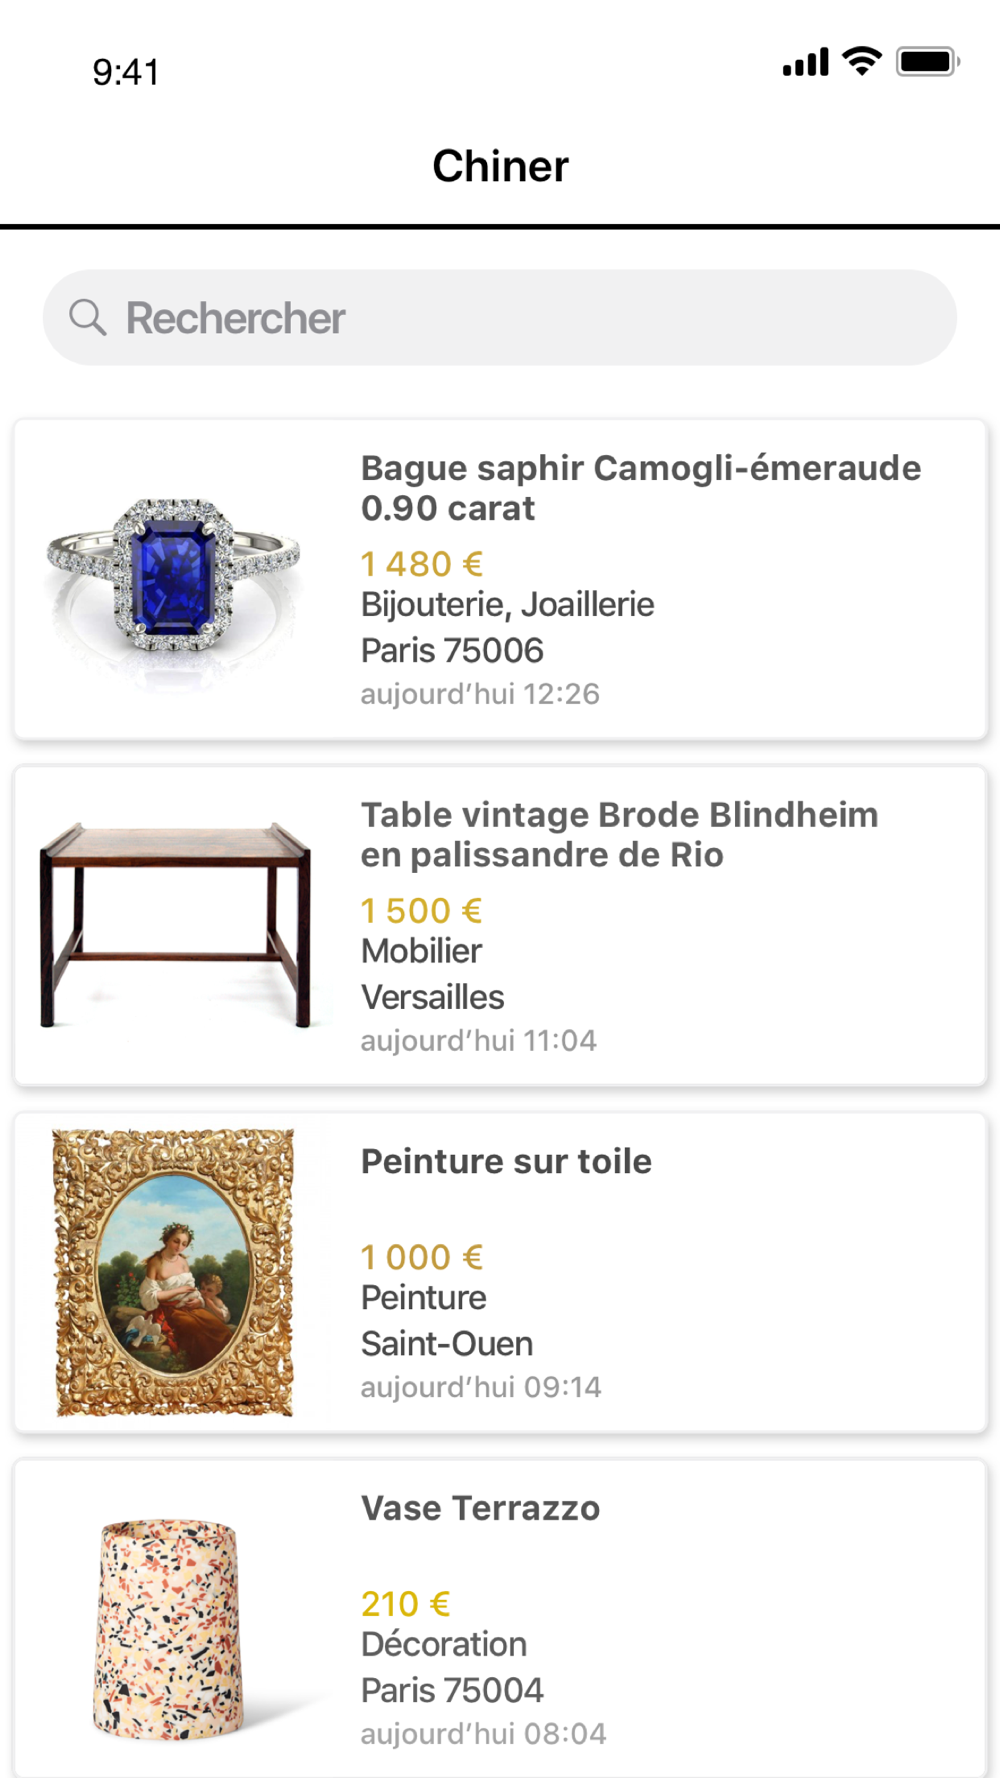This screenshot has height=1778, width=1000.
Task: View the framed painting thumbnail
Action: click(174, 1272)
